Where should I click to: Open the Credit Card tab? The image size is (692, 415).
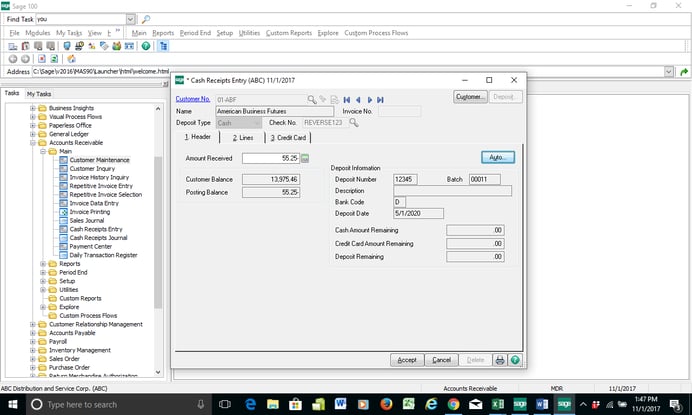pyautogui.click(x=286, y=138)
